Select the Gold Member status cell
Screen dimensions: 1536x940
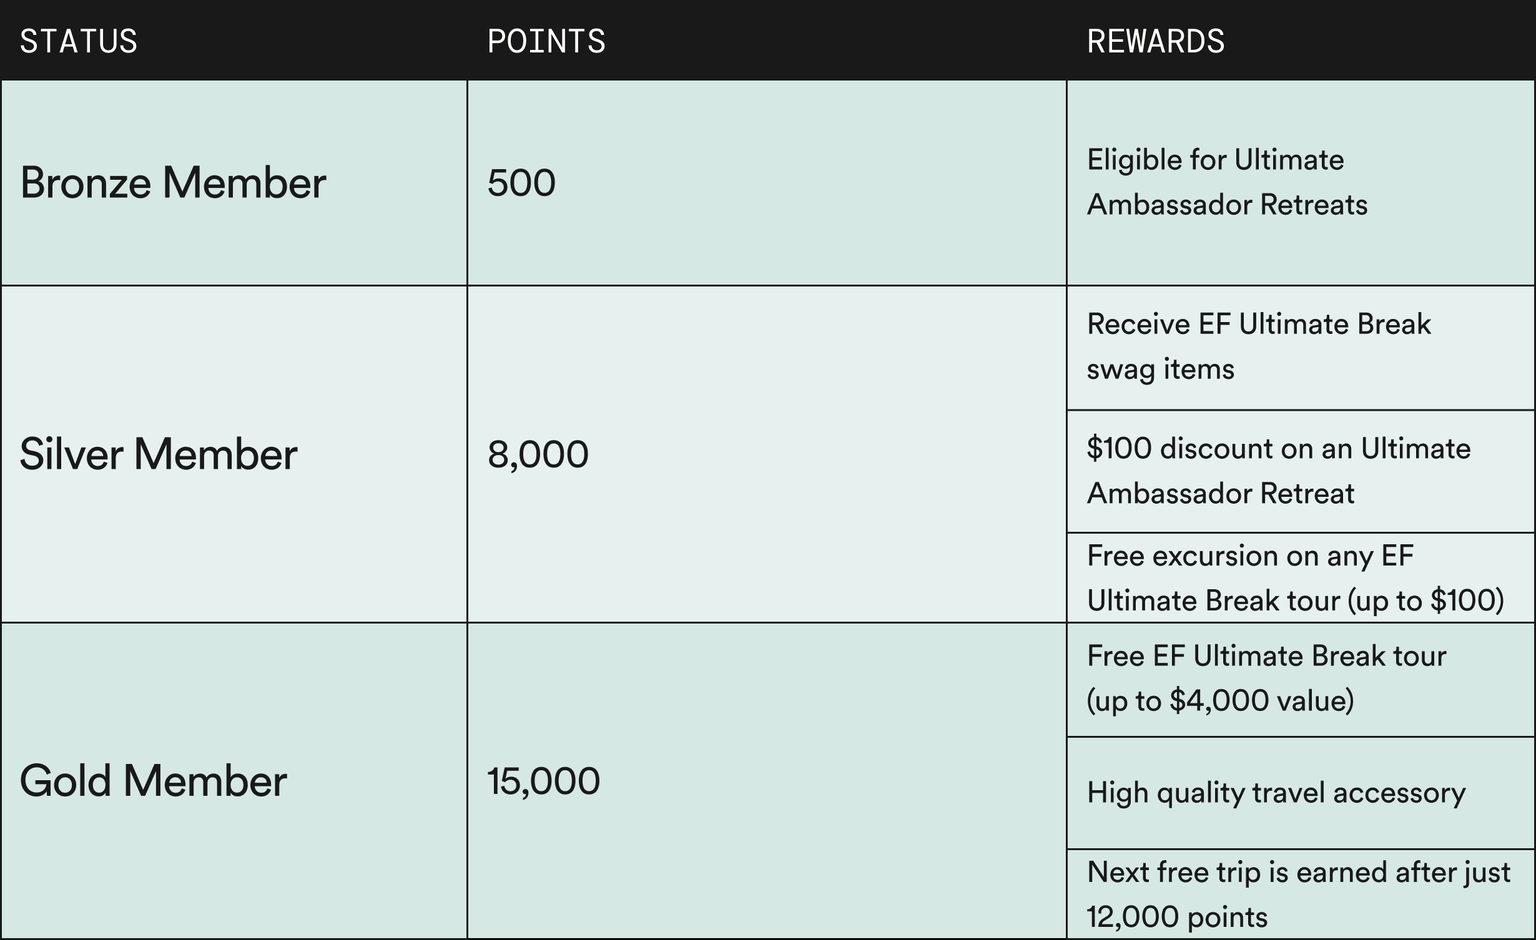(153, 781)
